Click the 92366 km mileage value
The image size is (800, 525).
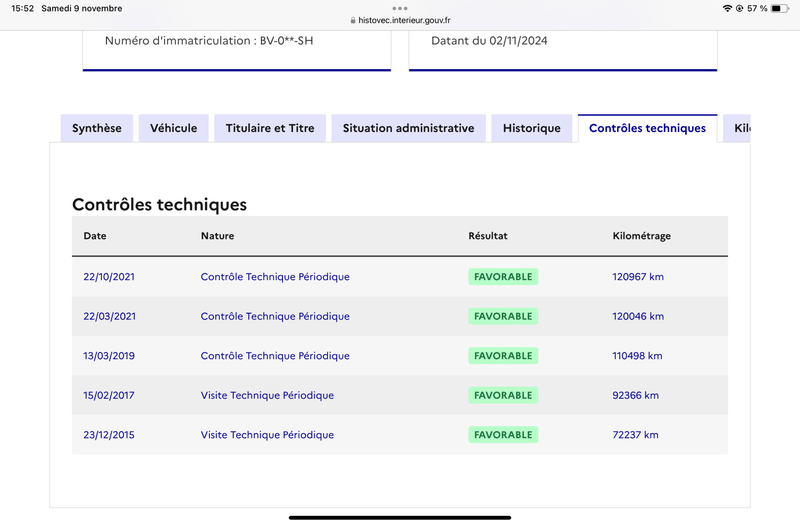pyautogui.click(x=636, y=395)
